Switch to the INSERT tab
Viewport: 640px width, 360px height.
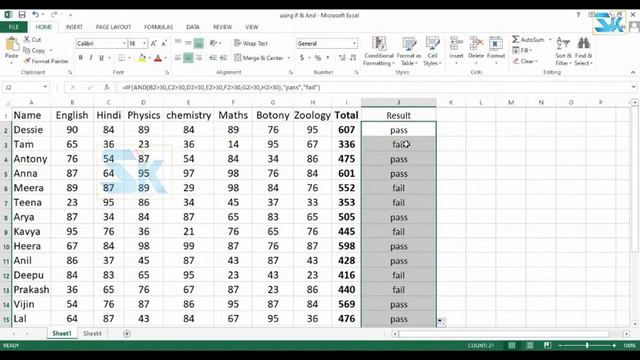(74, 27)
